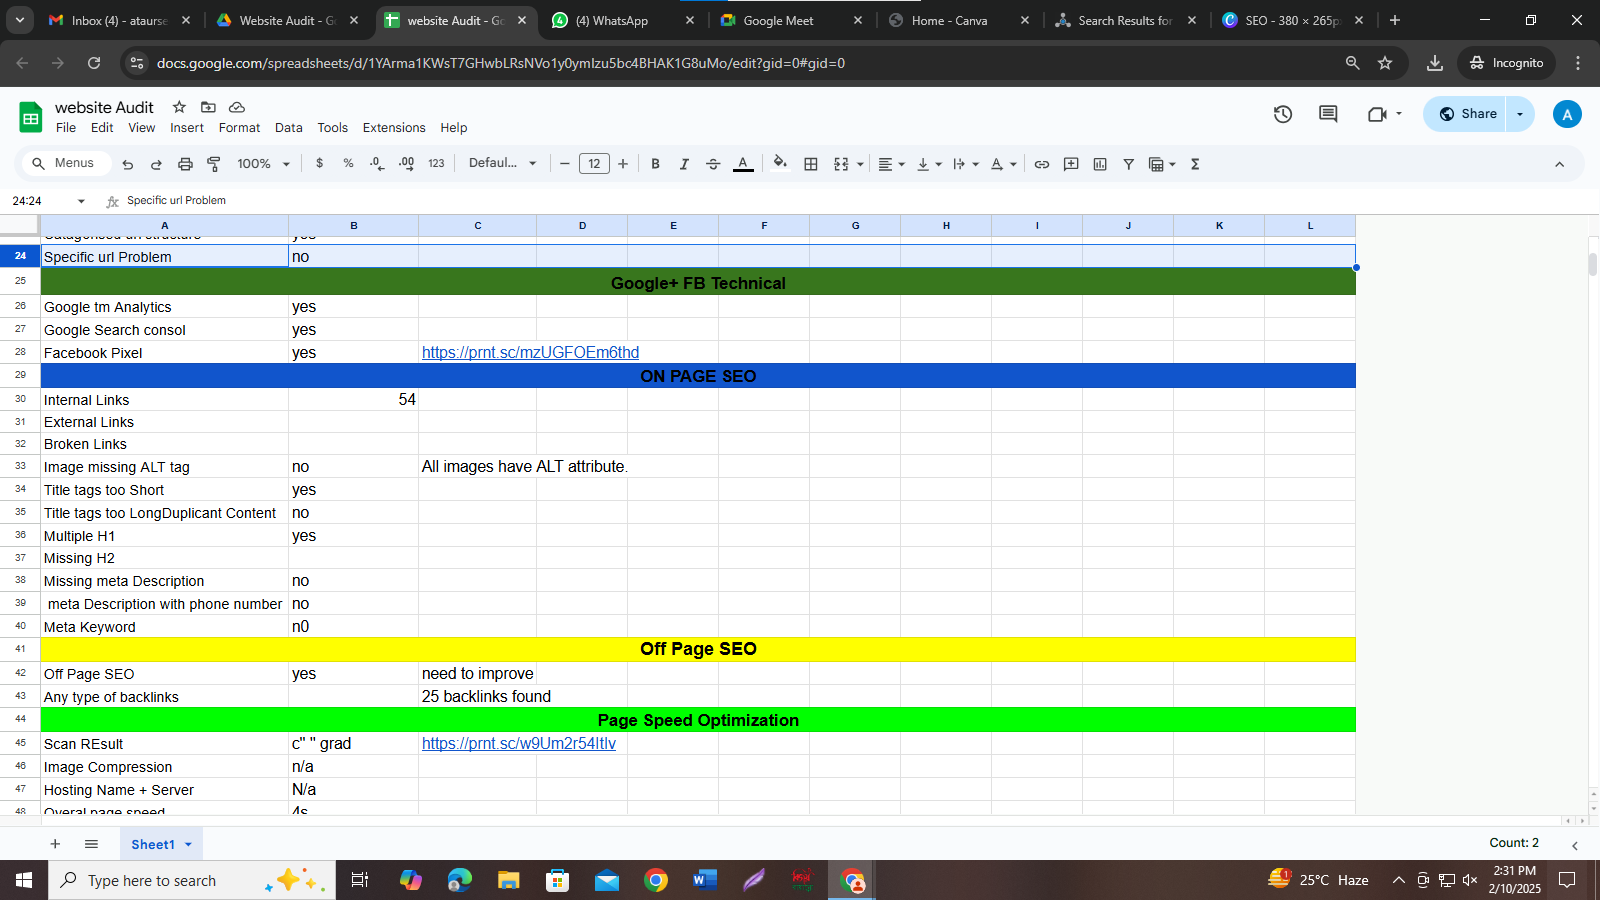The width and height of the screenshot is (1600, 900).
Task: Toggle strikethrough formatting
Action: coord(713,163)
